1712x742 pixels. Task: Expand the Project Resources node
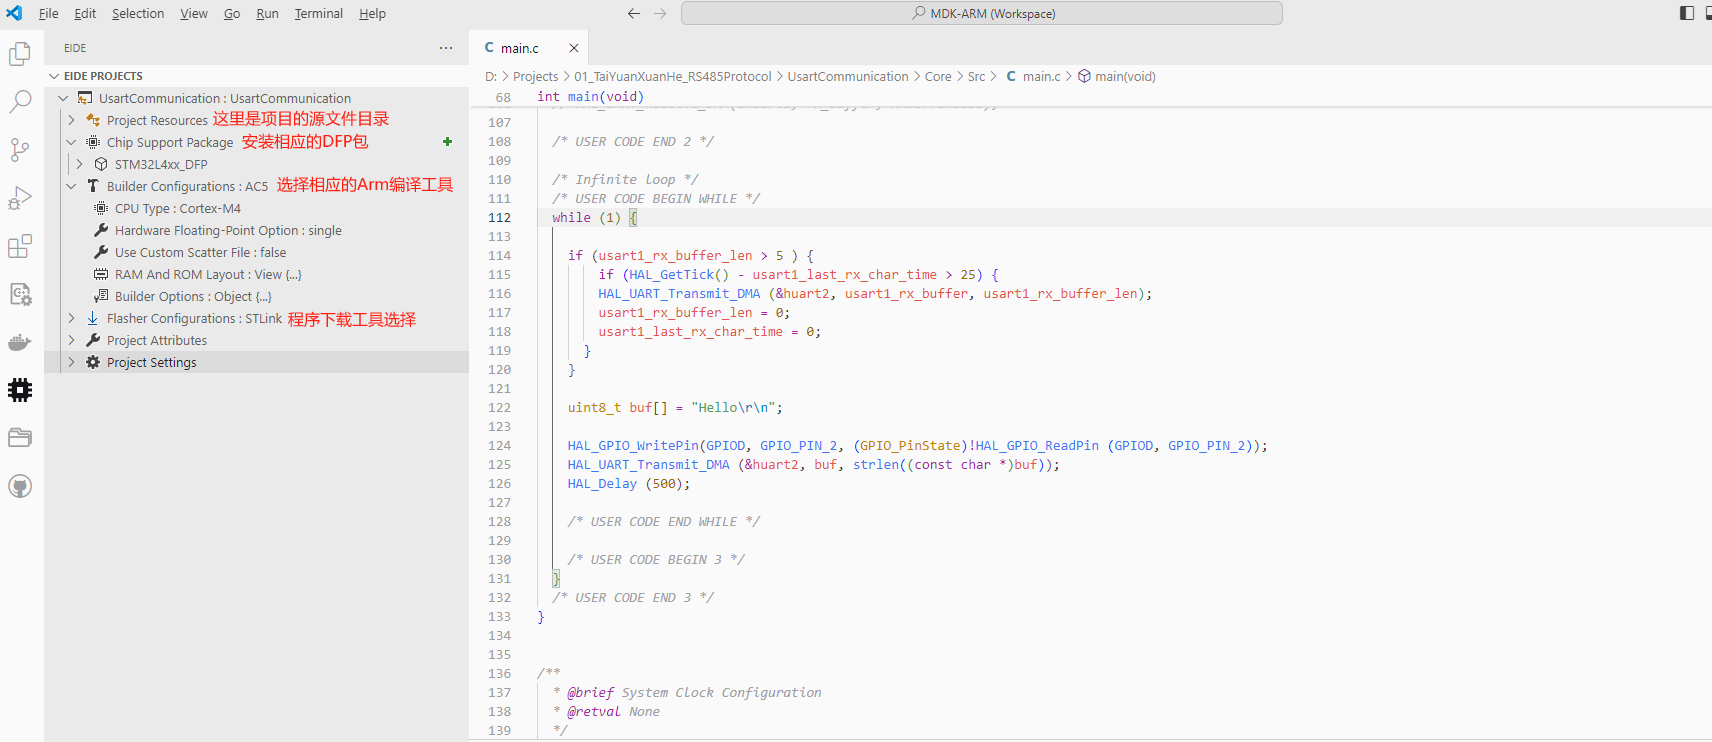click(x=71, y=120)
